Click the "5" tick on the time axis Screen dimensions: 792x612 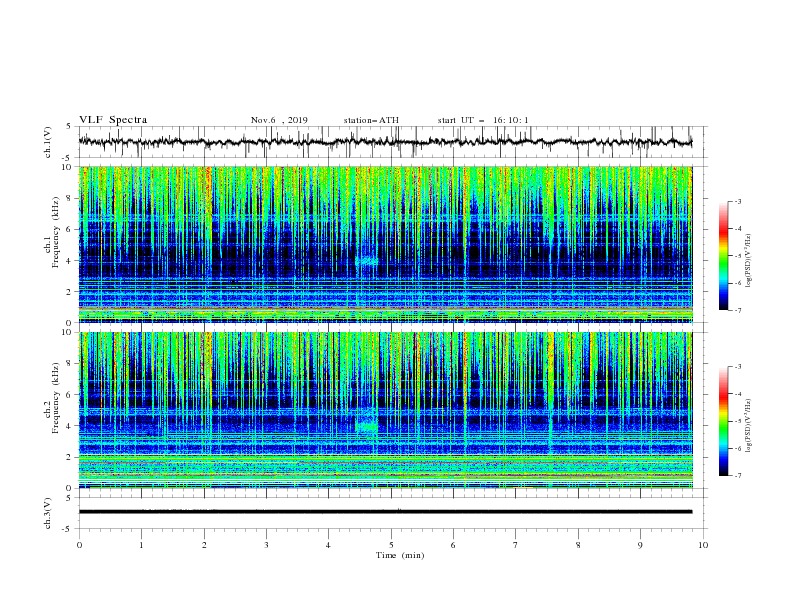391,545
